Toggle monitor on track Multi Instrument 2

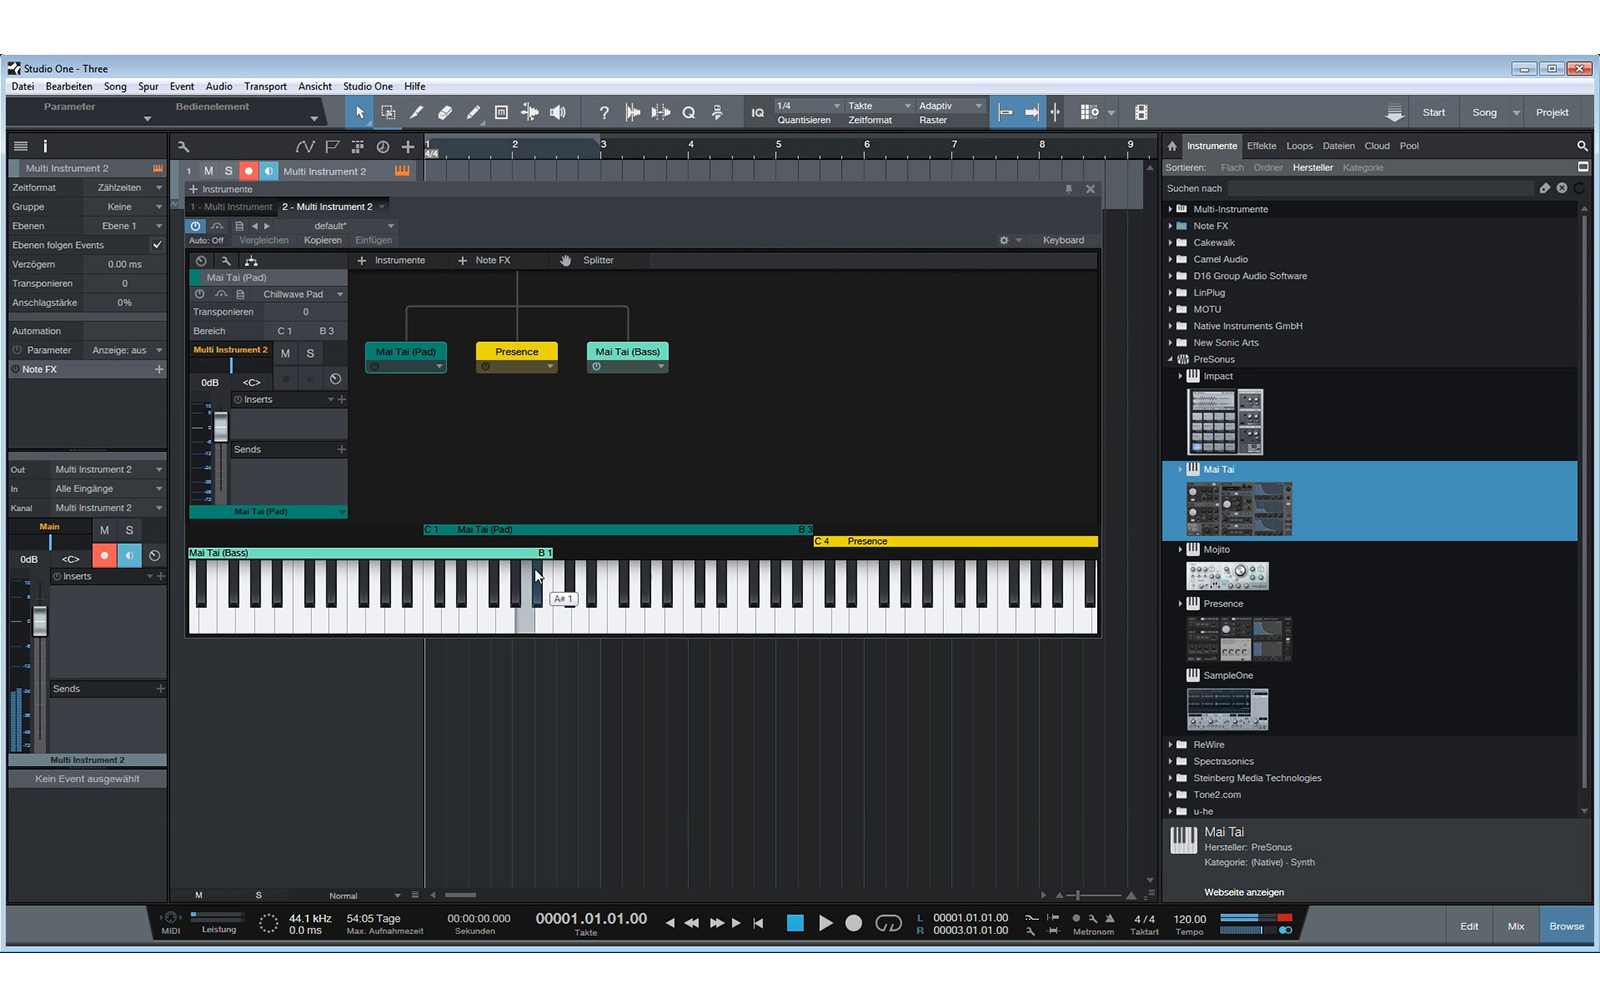[269, 171]
